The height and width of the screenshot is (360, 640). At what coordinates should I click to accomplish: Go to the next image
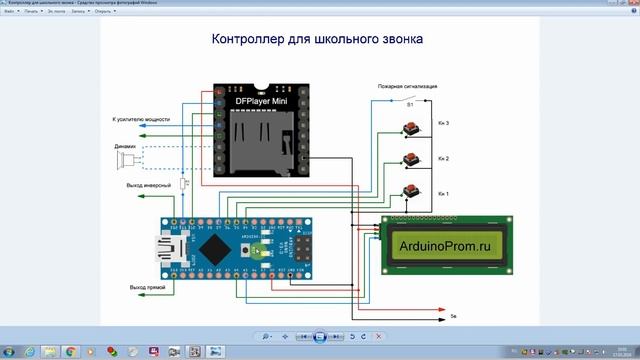(x=335, y=337)
